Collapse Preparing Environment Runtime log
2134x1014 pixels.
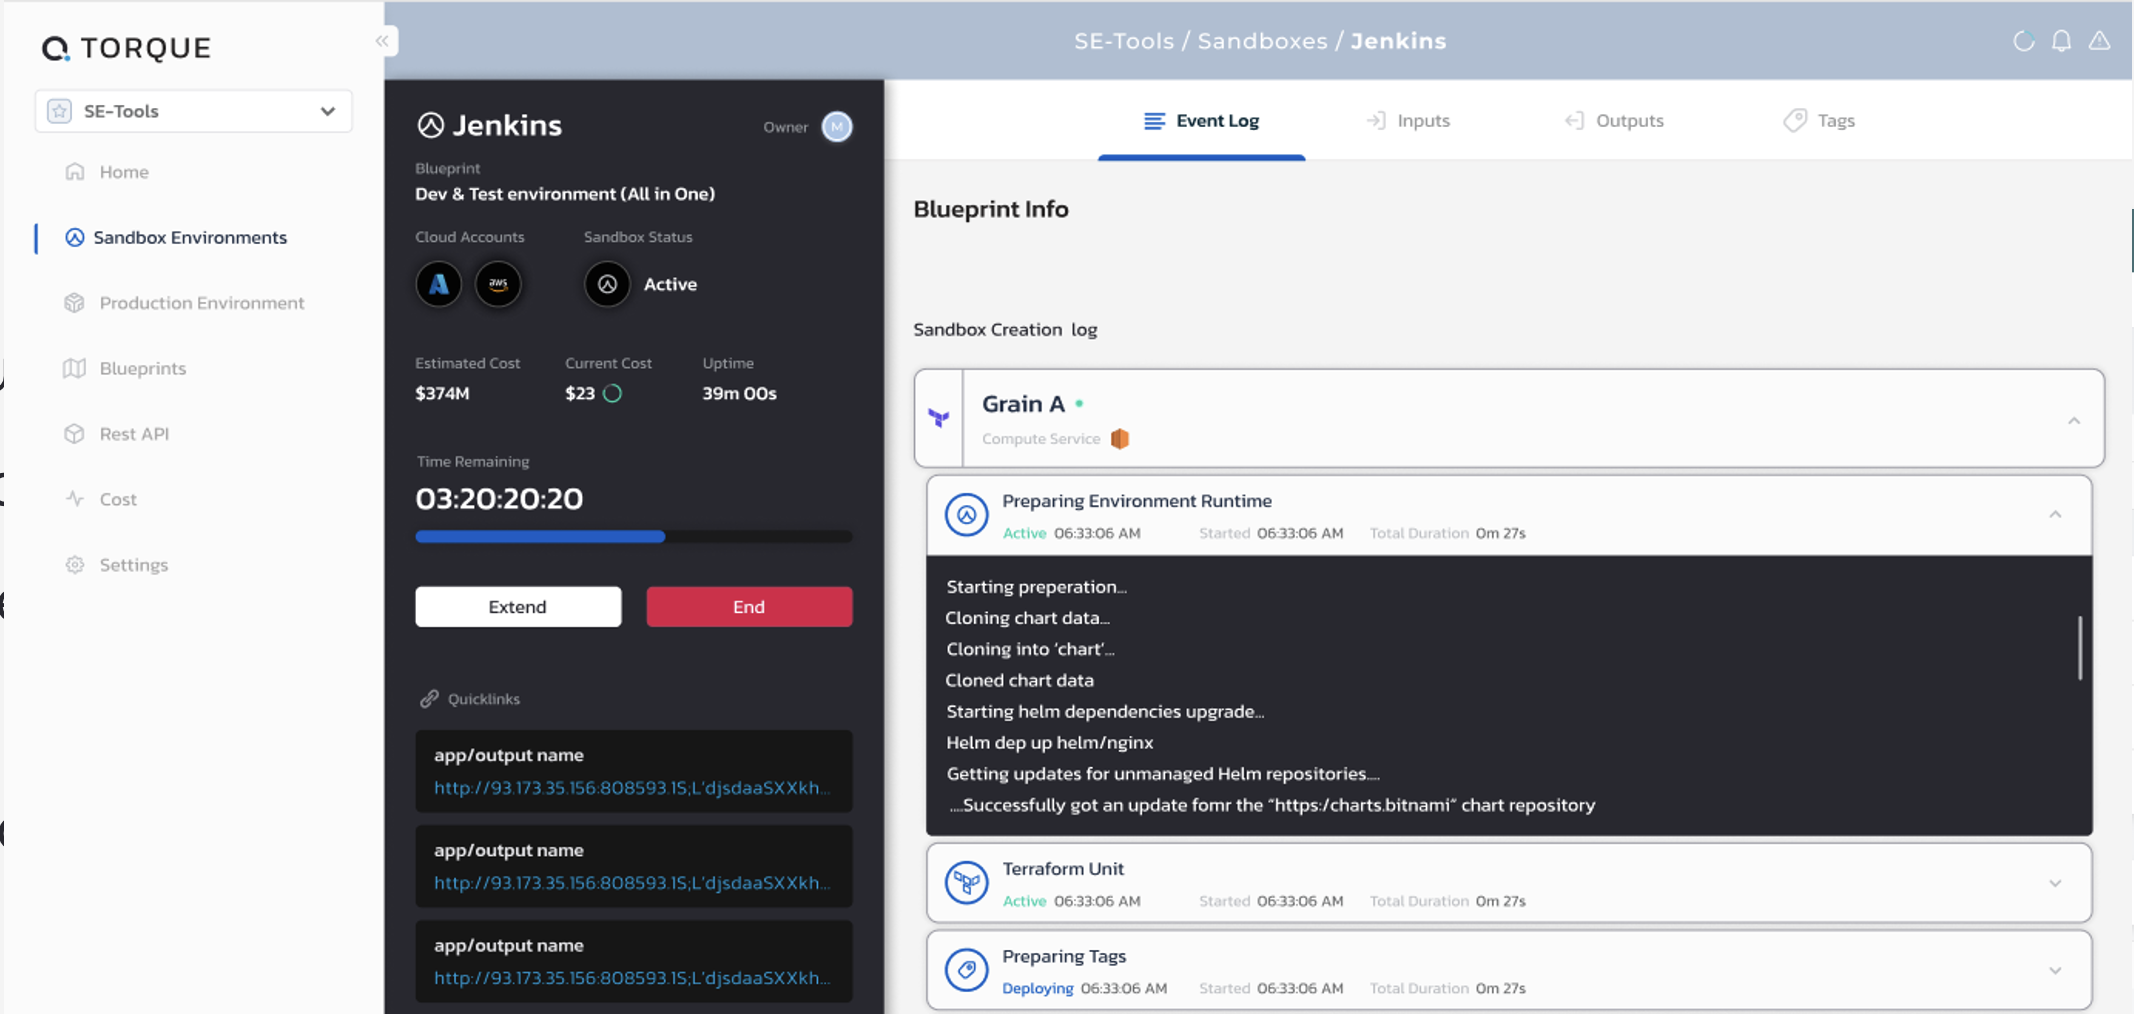pos(2055,515)
